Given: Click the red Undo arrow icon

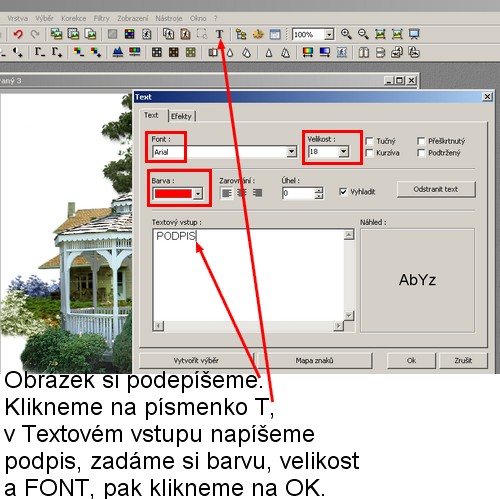Looking at the screenshot, I should click(18, 34).
